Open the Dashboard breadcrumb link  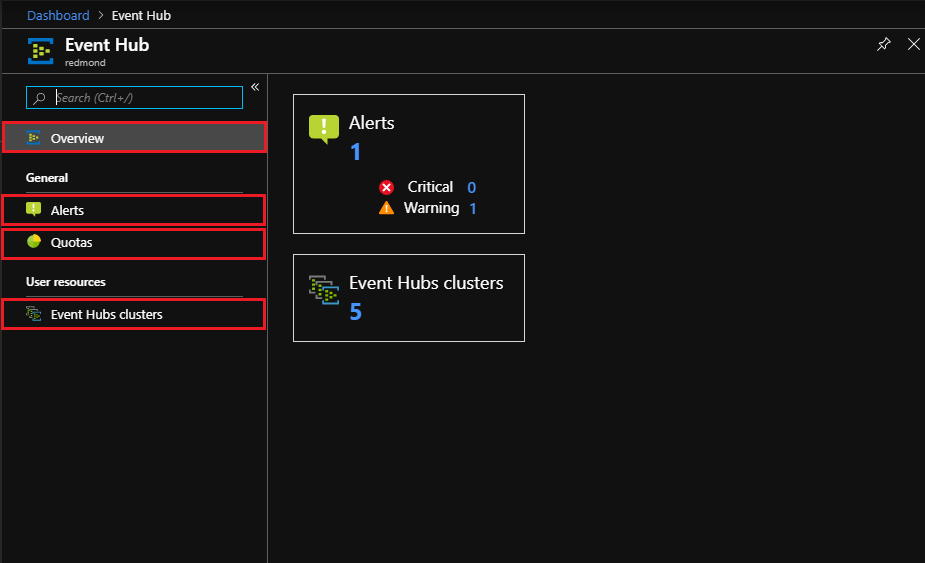point(58,15)
